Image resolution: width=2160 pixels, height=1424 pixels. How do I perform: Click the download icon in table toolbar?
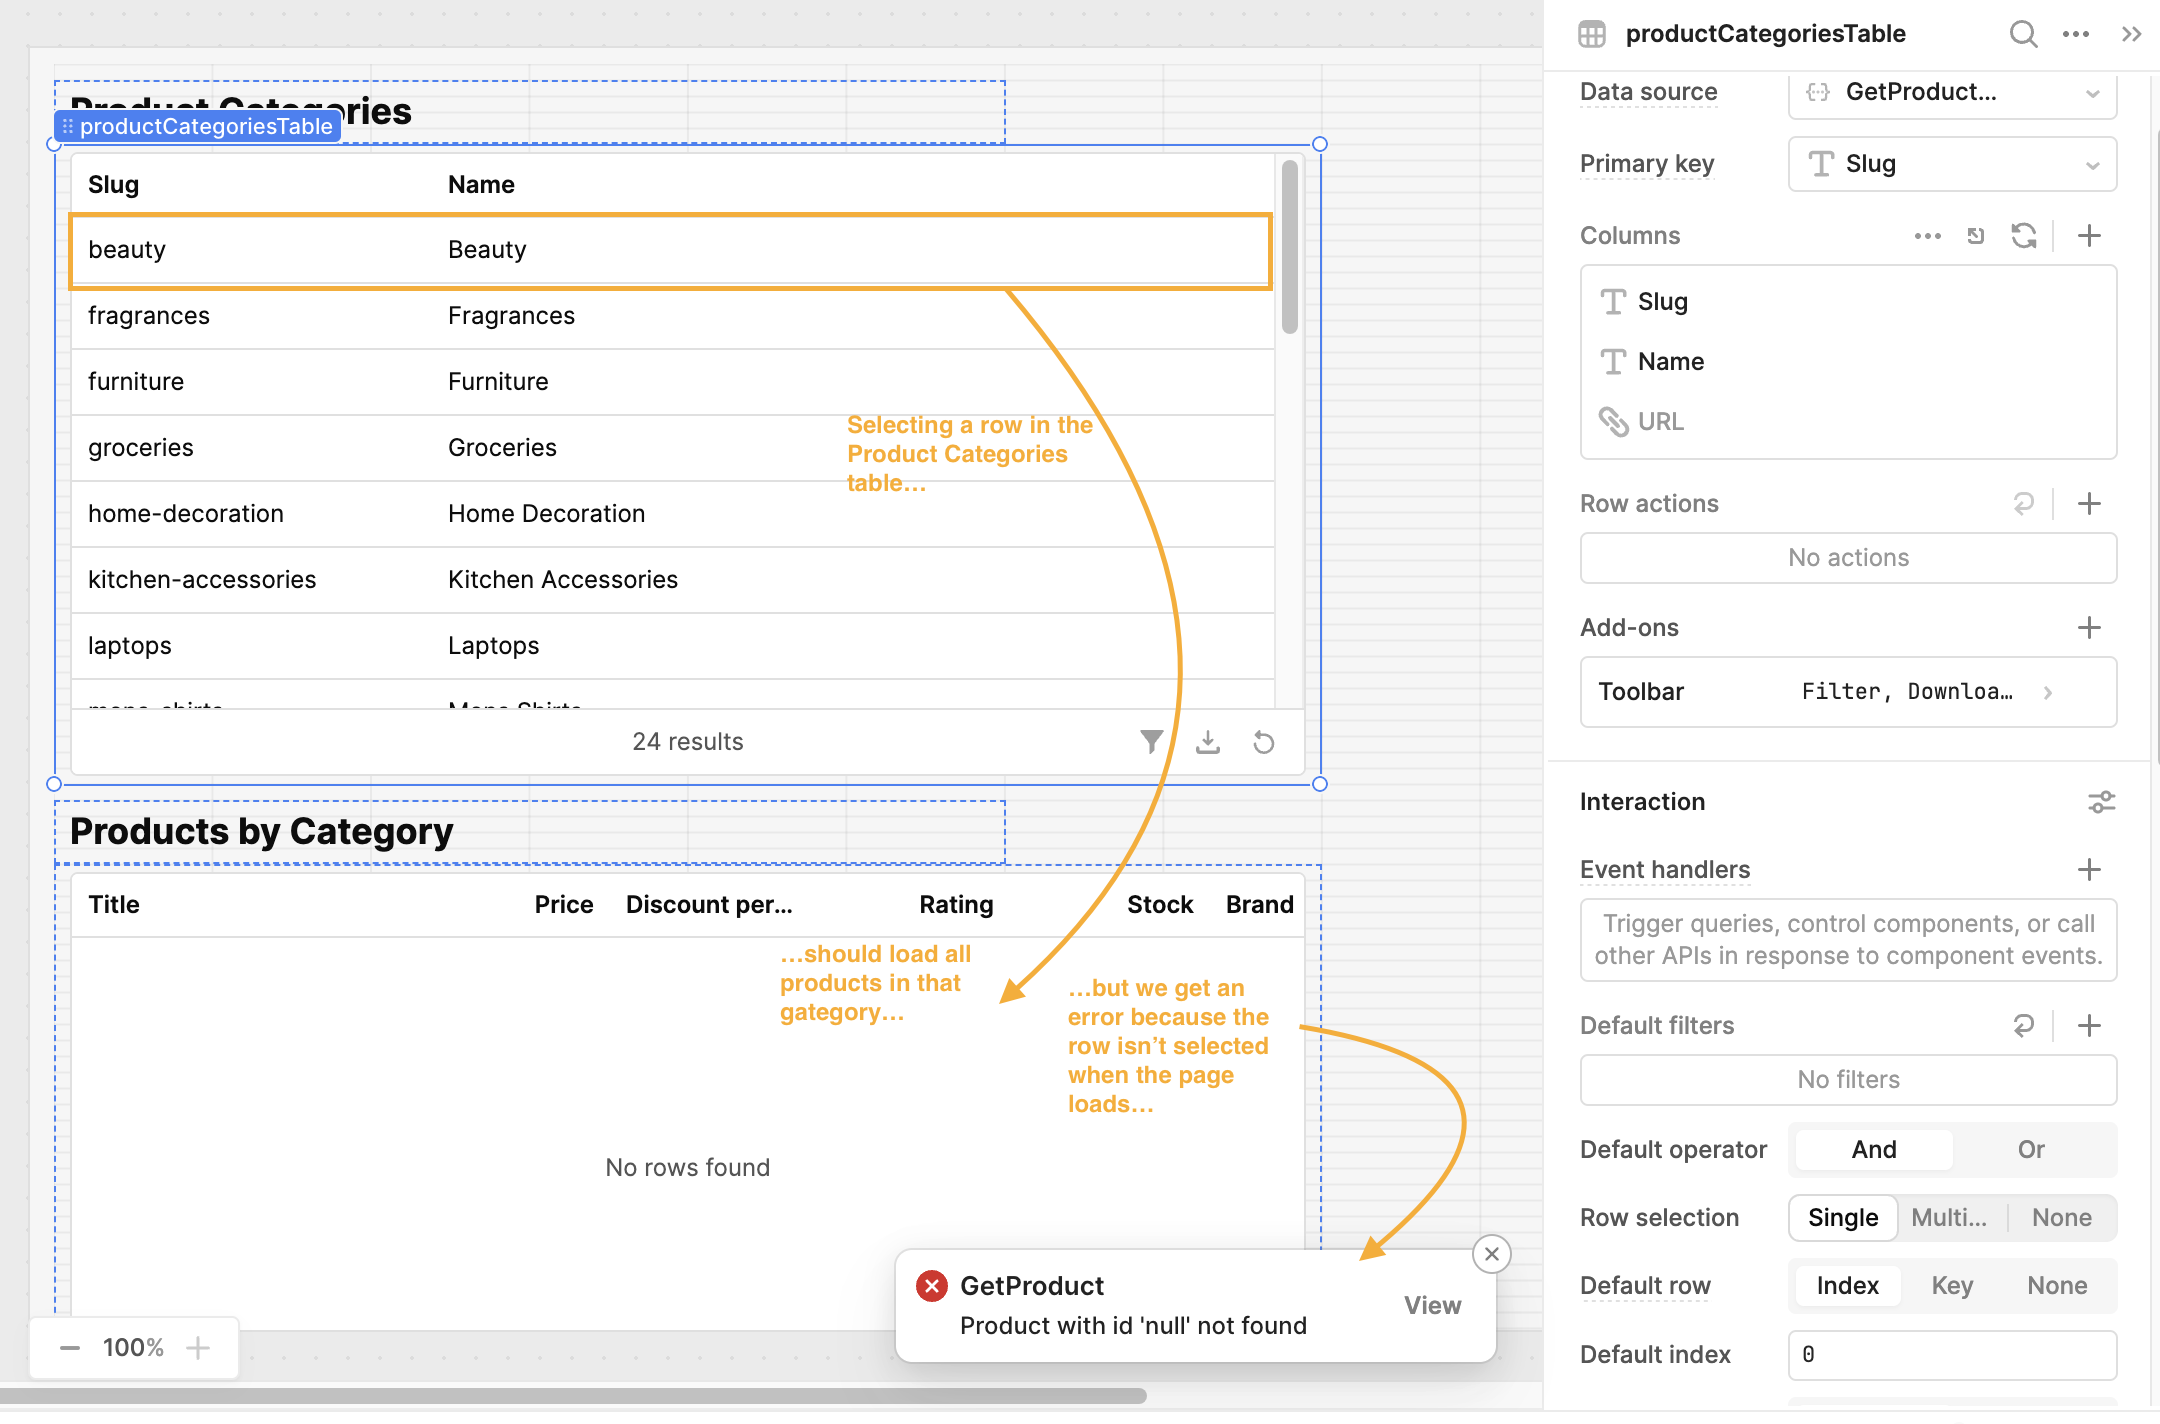click(1208, 742)
